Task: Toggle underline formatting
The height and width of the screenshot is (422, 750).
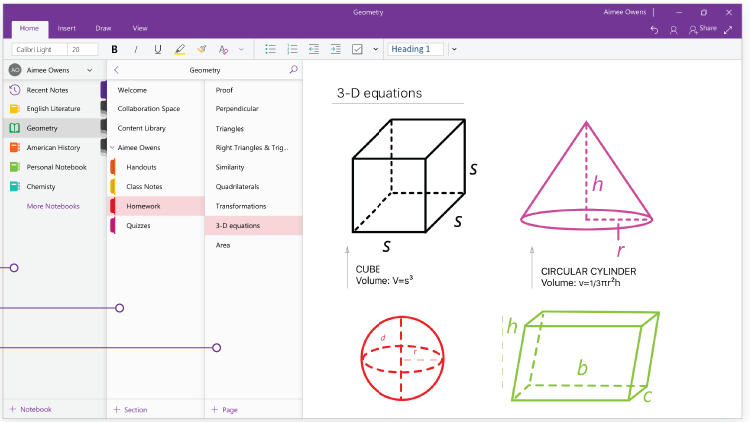Action: (x=157, y=49)
